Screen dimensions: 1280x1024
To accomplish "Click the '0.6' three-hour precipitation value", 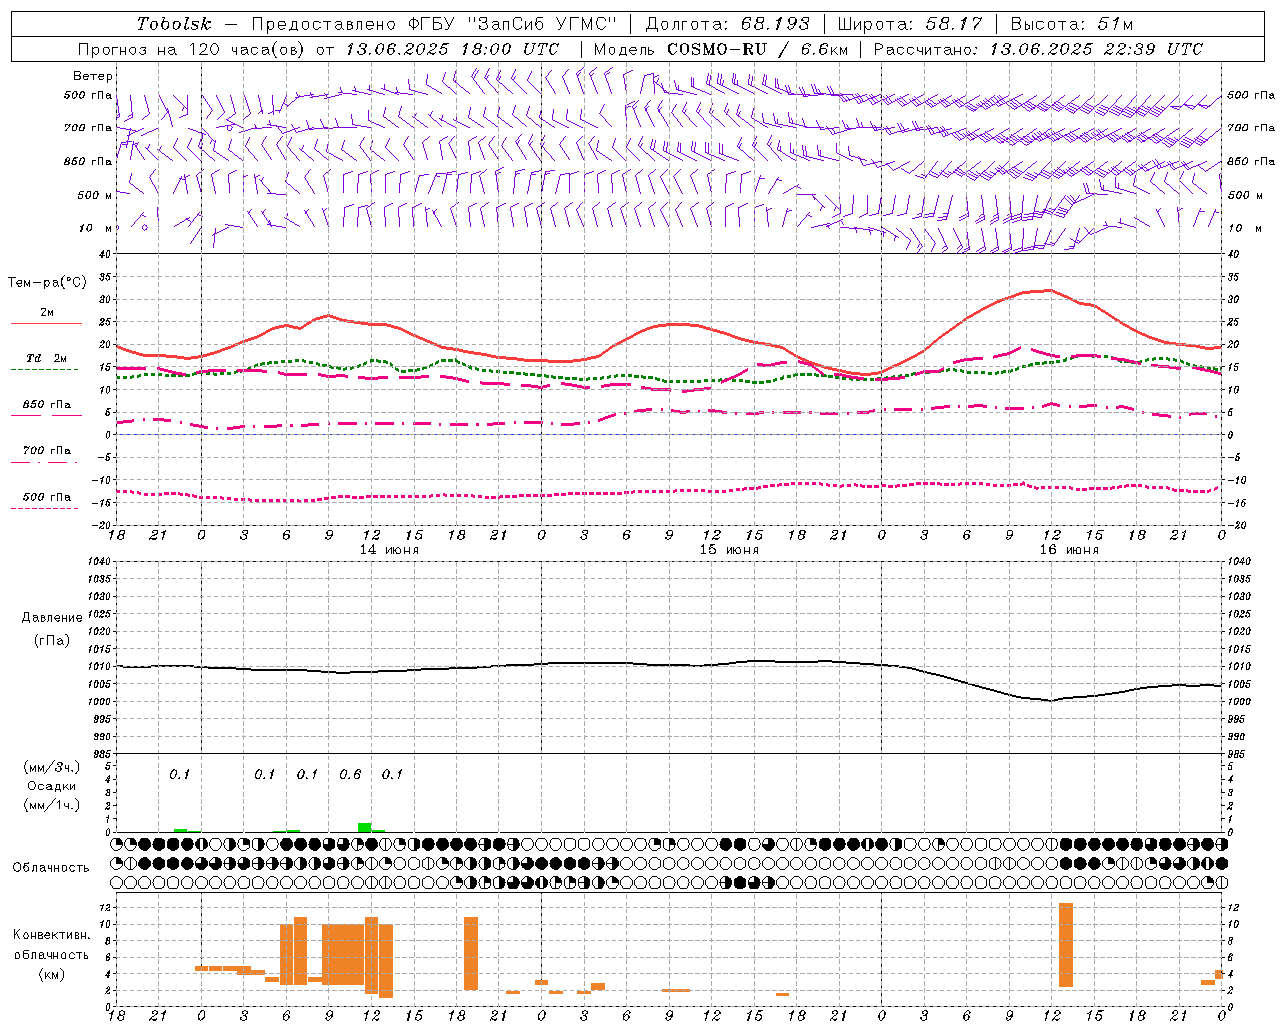I will tap(350, 775).
